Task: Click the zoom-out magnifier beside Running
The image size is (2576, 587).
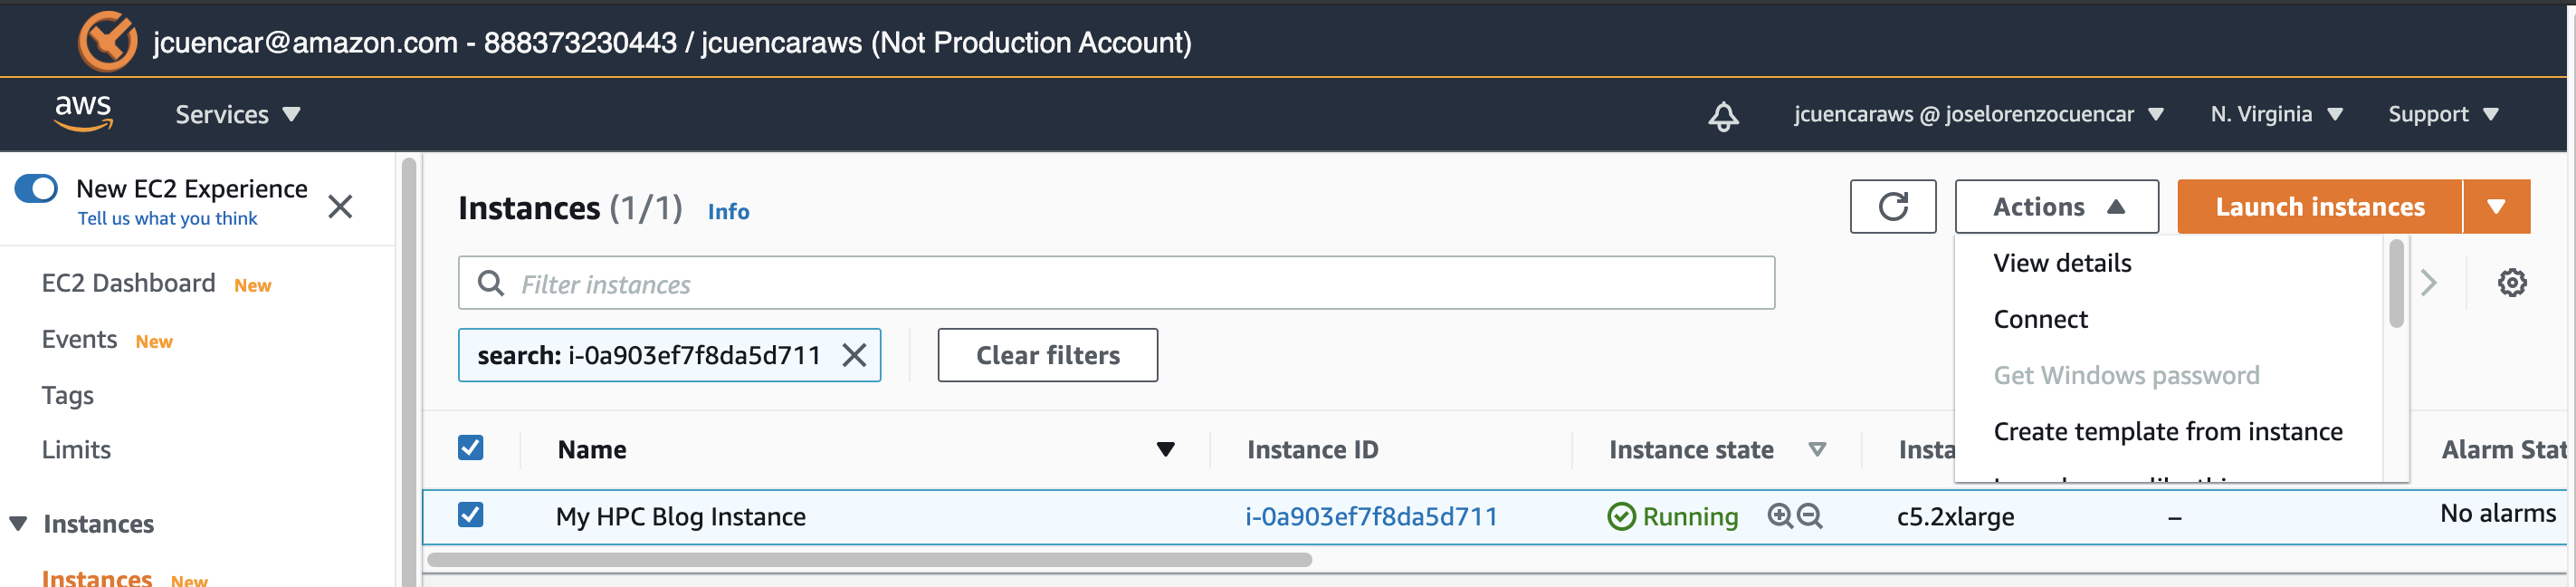Action: click(1809, 516)
